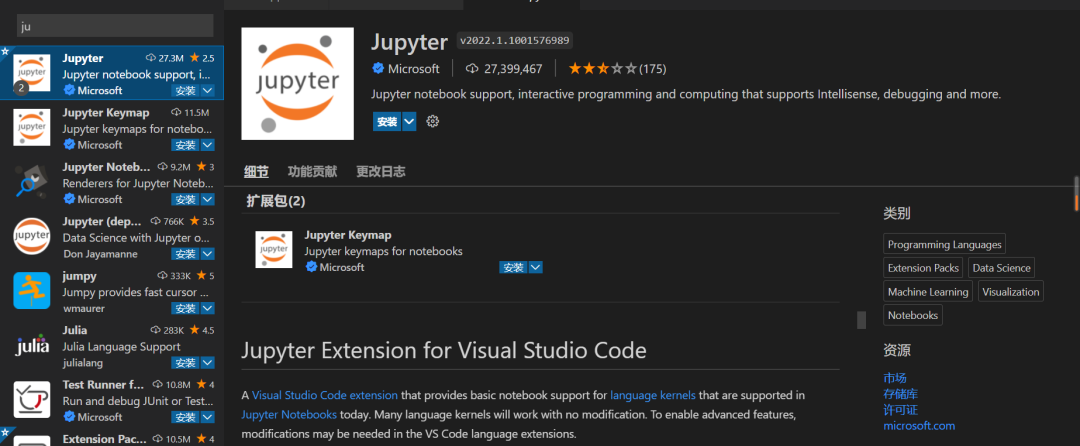The image size is (1080, 446).
Task: Select the Julia extension logo
Action: [x=32, y=345]
